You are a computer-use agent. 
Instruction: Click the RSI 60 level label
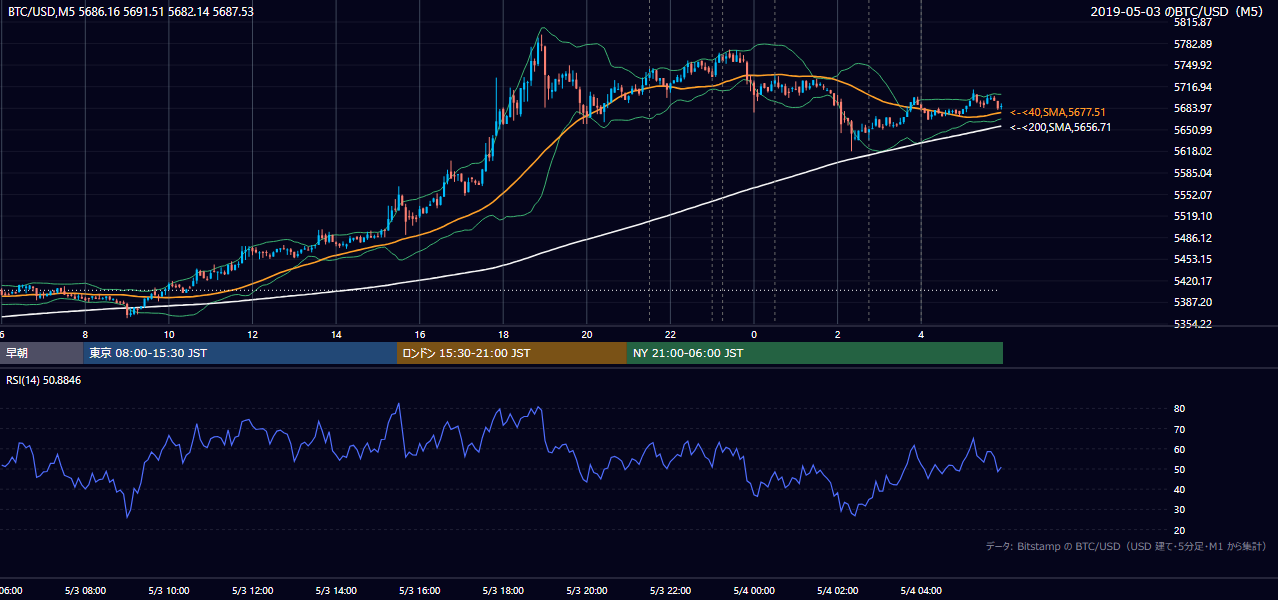(1179, 449)
